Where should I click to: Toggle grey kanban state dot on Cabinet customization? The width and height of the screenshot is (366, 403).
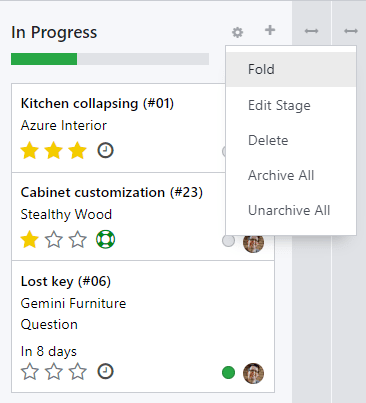pyautogui.click(x=228, y=241)
